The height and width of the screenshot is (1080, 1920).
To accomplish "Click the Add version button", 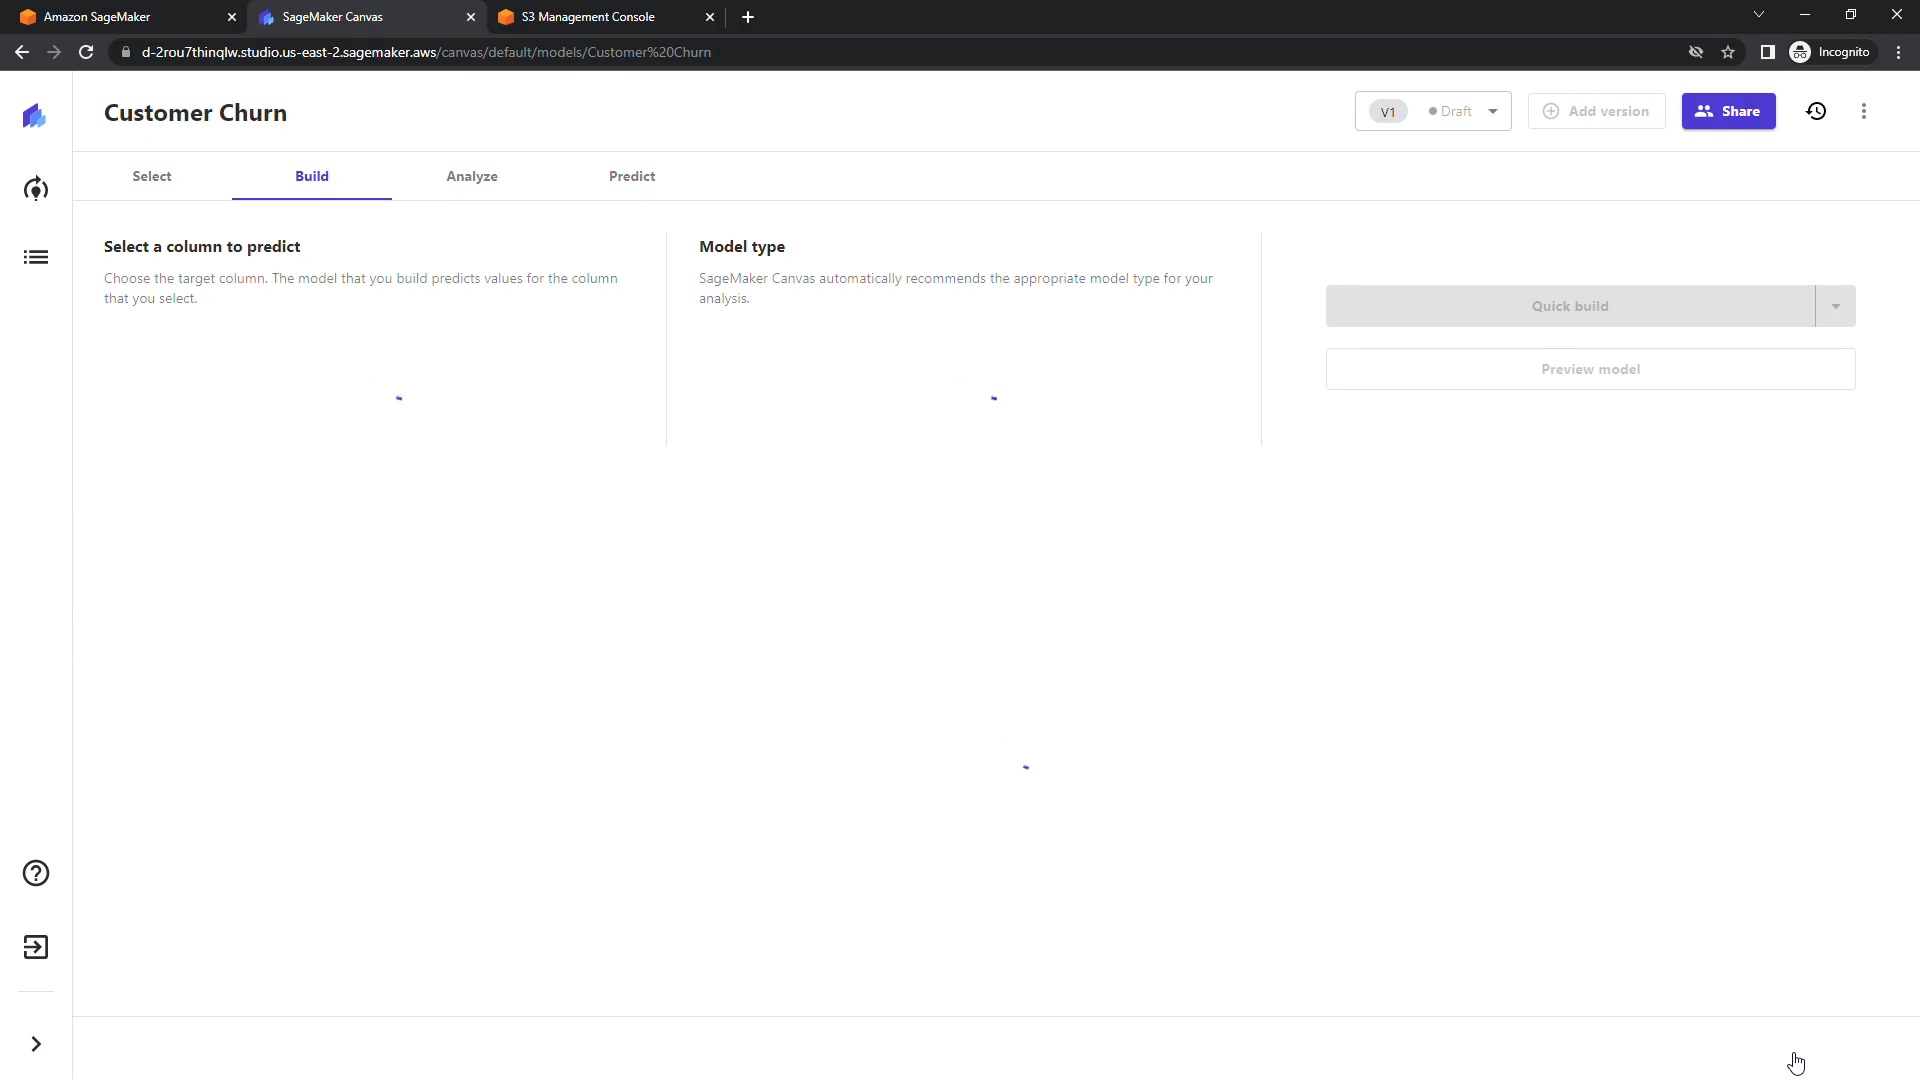I will [x=1596, y=111].
